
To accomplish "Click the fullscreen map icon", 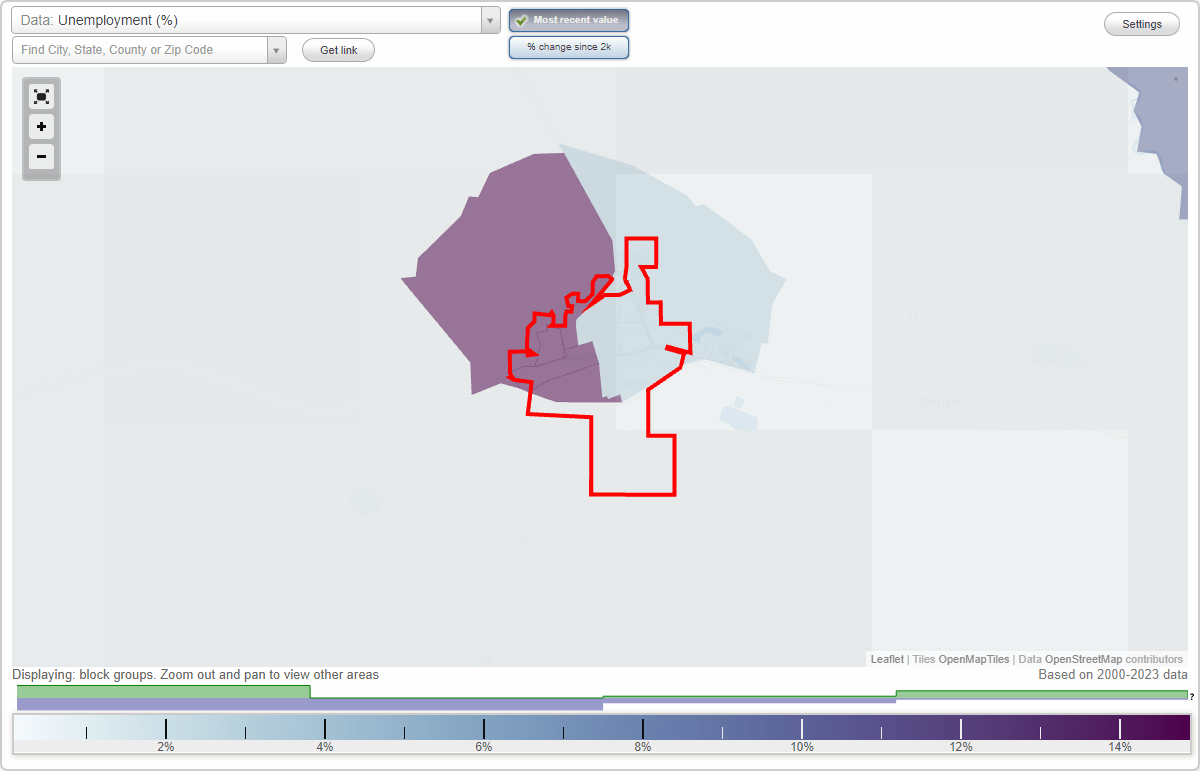I will [41, 96].
